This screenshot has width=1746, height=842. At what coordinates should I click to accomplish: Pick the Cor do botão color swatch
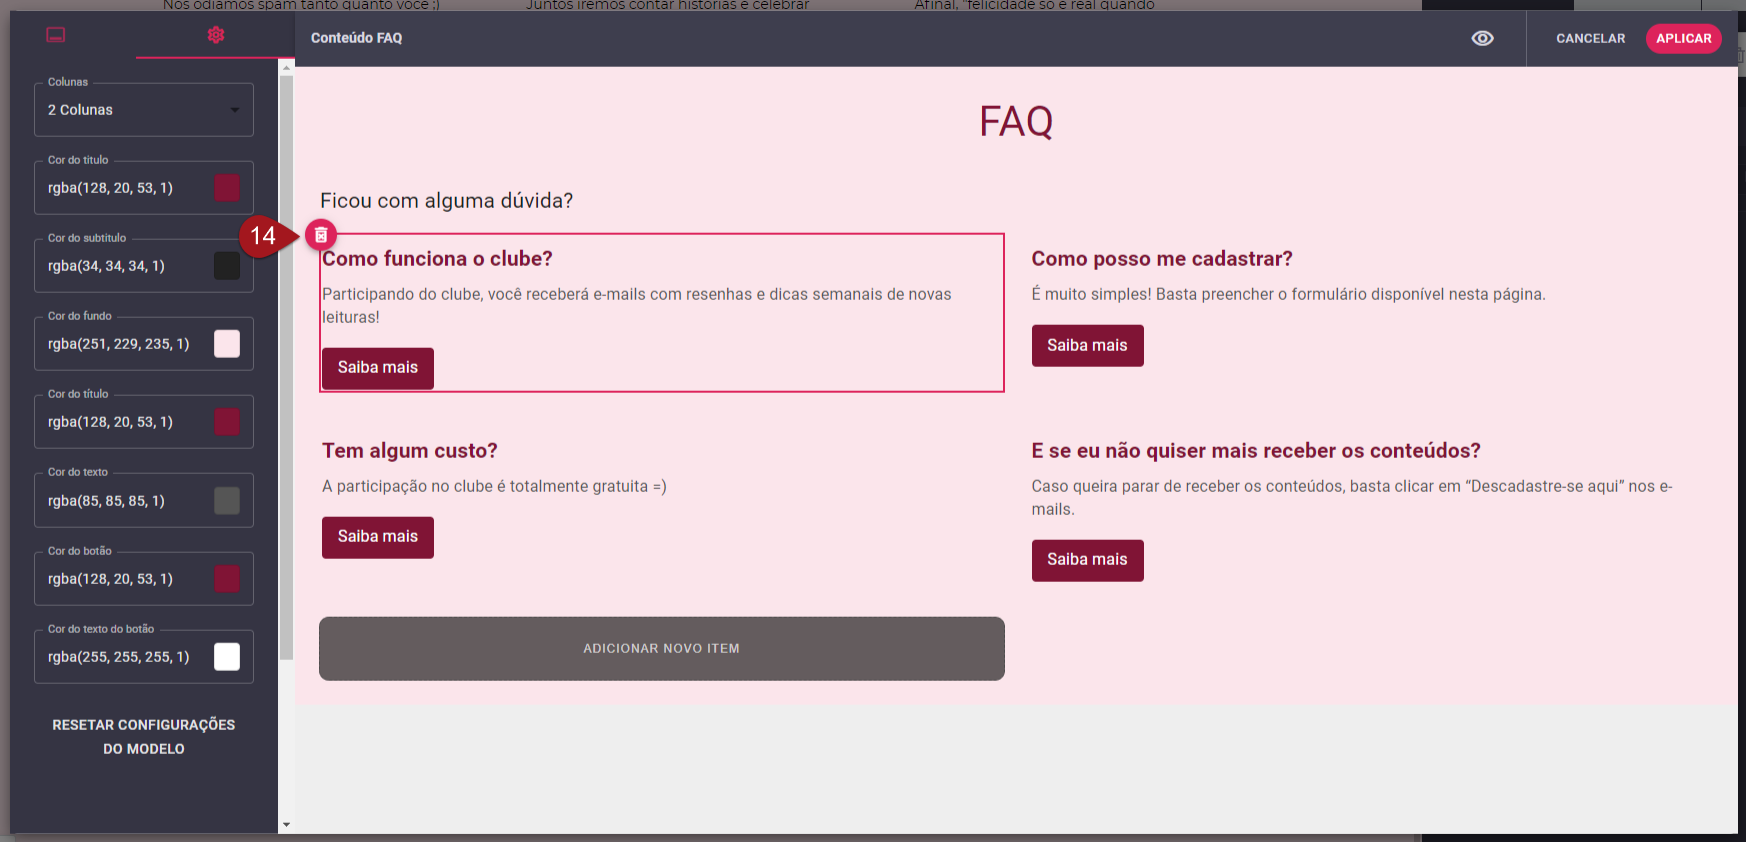pos(227,579)
